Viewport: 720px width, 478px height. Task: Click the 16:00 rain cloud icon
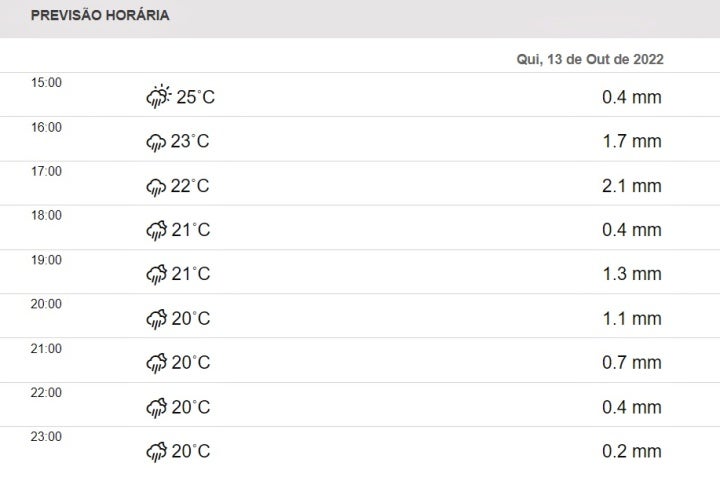coord(156,142)
